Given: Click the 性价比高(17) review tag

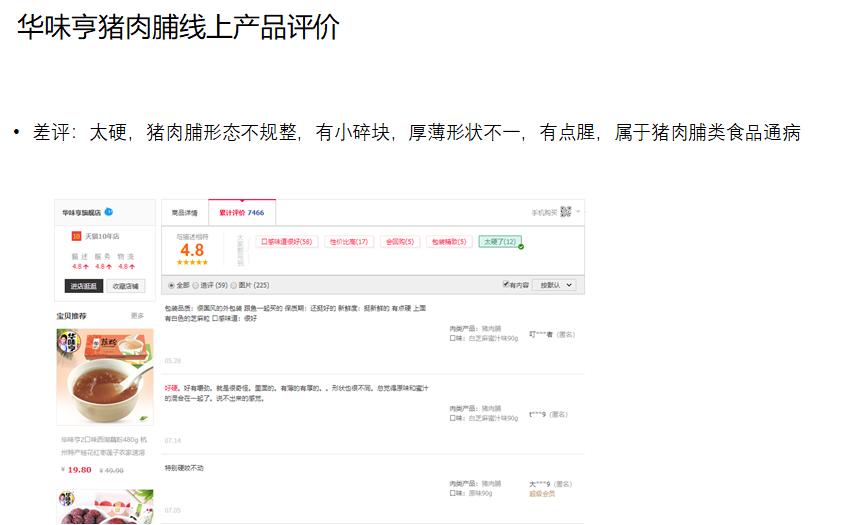Looking at the screenshot, I should [x=349, y=242].
